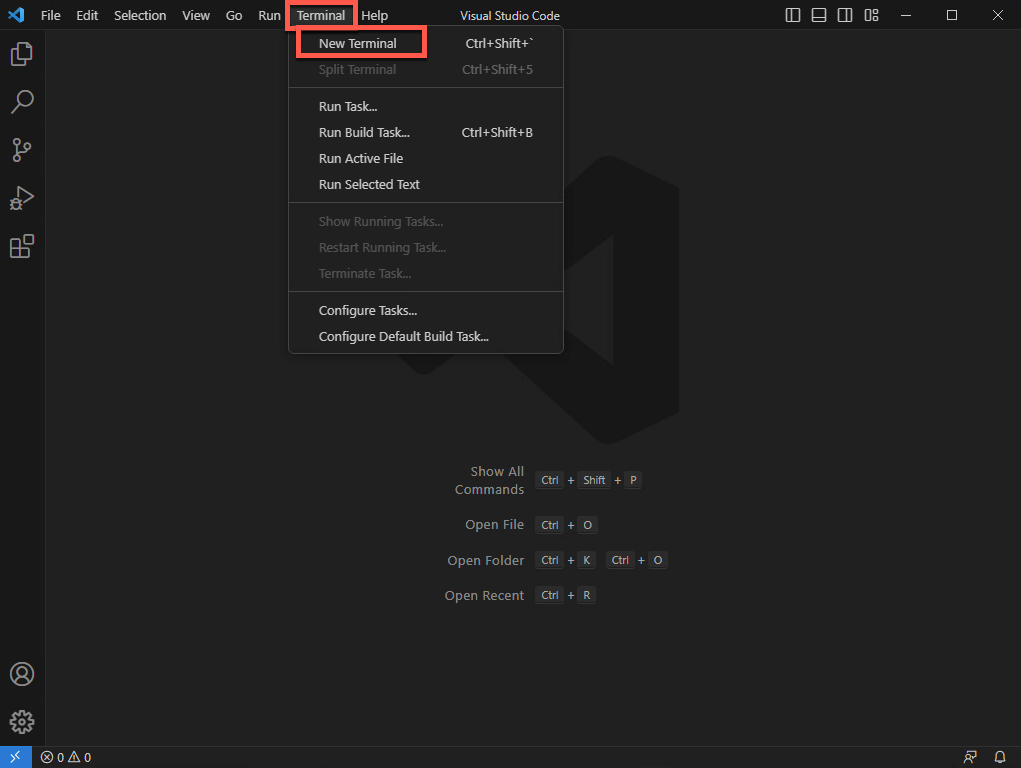The image size is (1021, 768).
Task: Click errors and warnings count in status bar
Action: point(66,757)
